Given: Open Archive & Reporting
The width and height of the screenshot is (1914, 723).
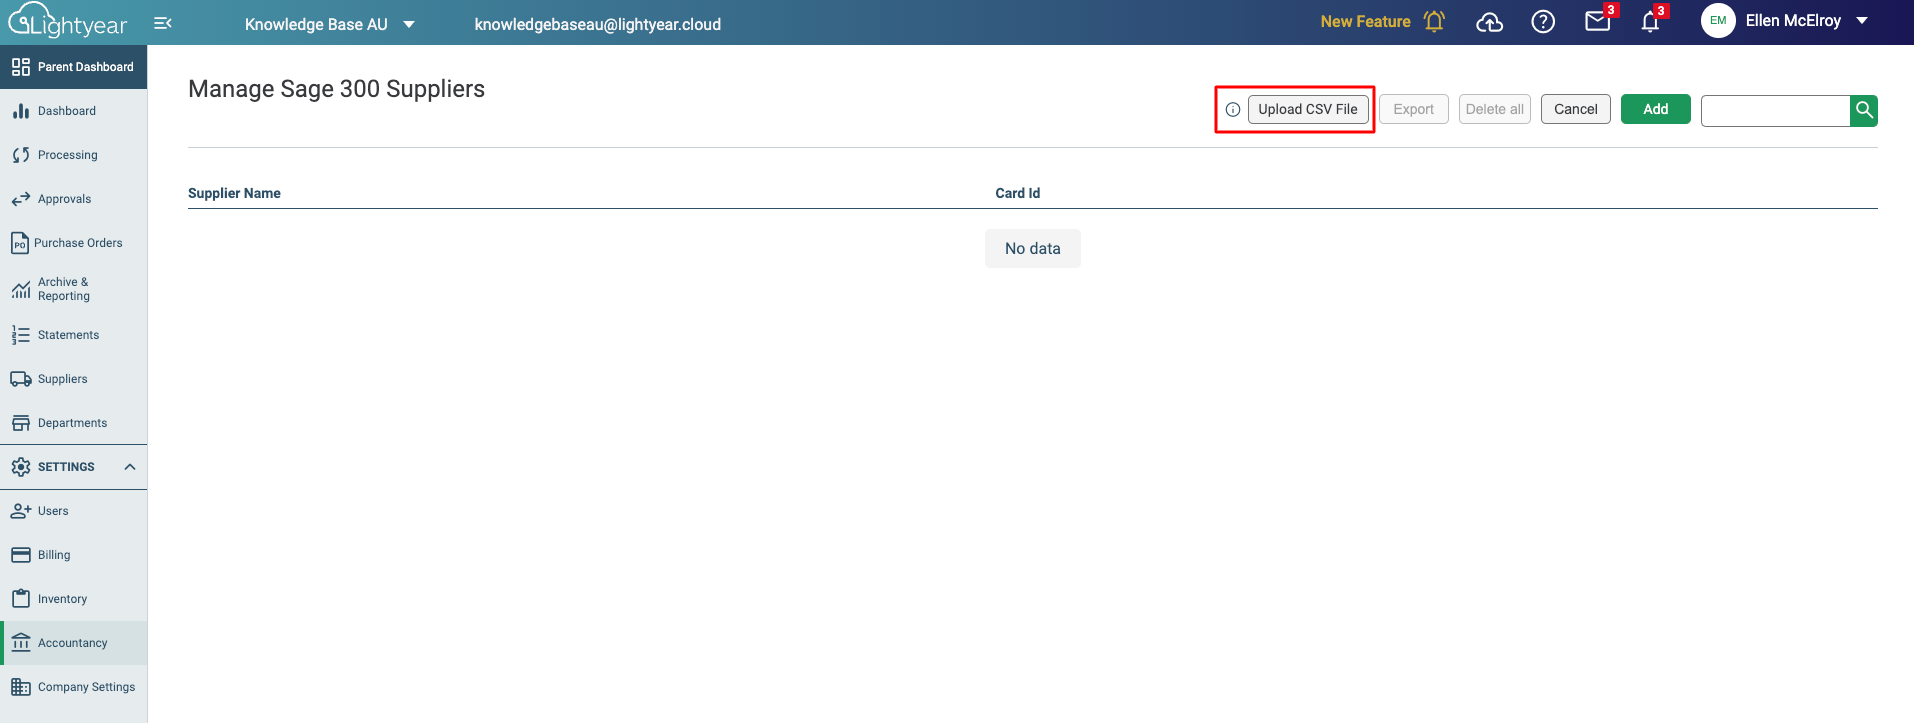Looking at the screenshot, I should pyautogui.click(x=73, y=289).
